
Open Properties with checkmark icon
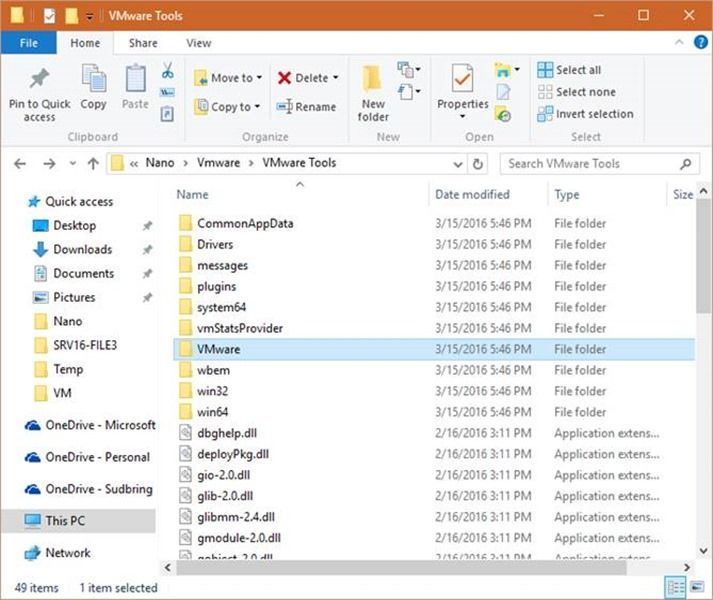click(x=462, y=78)
